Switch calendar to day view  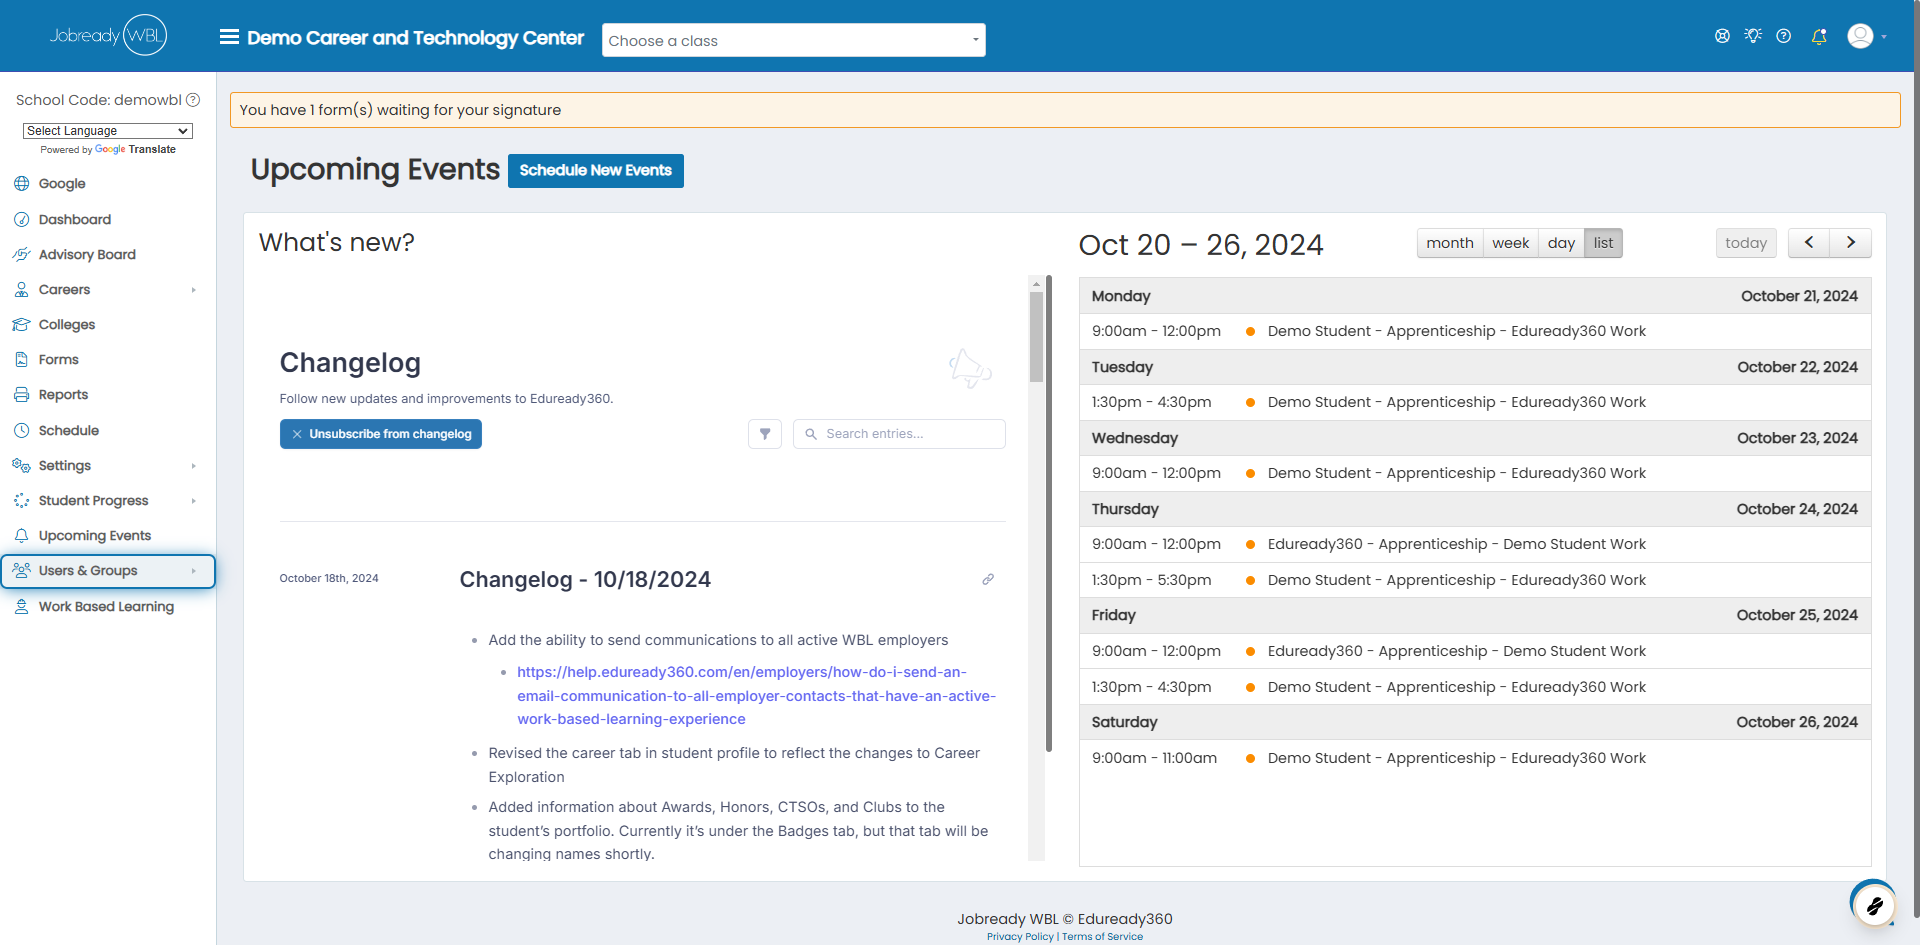coord(1561,243)
